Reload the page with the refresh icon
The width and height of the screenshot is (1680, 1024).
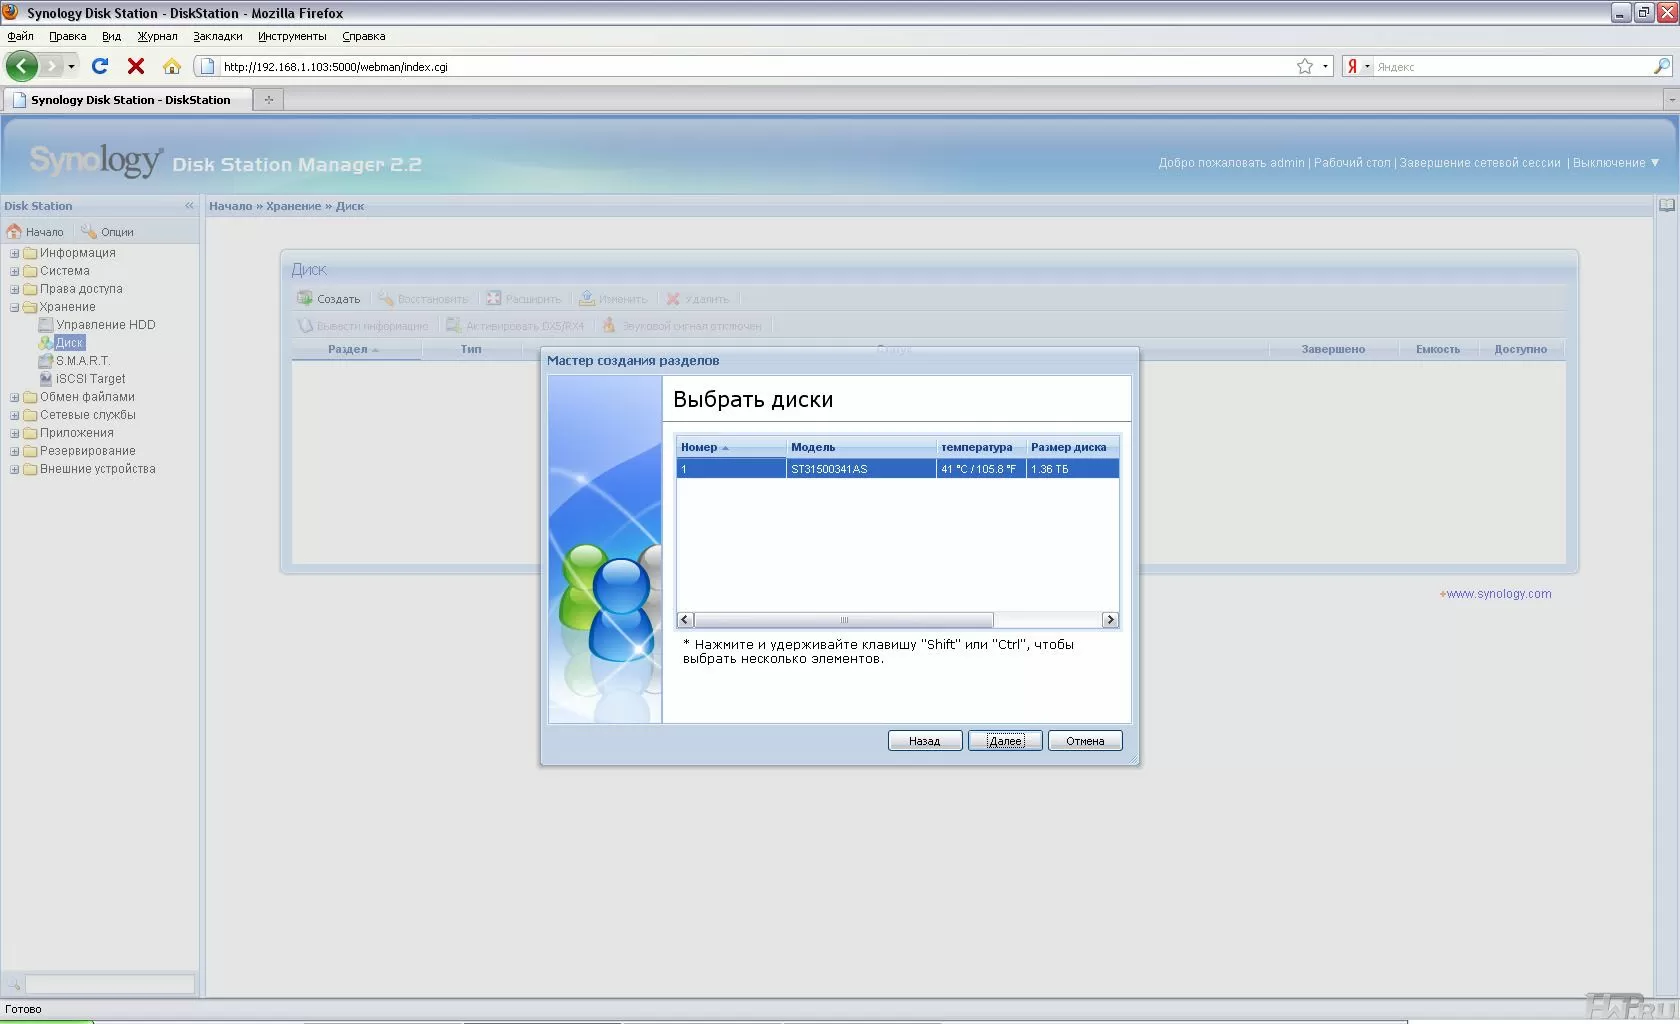click(100, 66)
